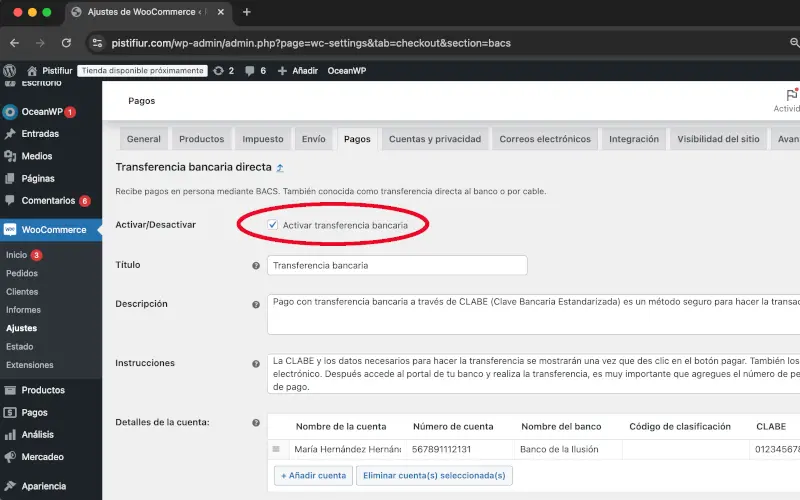Click the Título text input field
The height and width of the screenshot is (500, 800).
(x=397, y=266)
